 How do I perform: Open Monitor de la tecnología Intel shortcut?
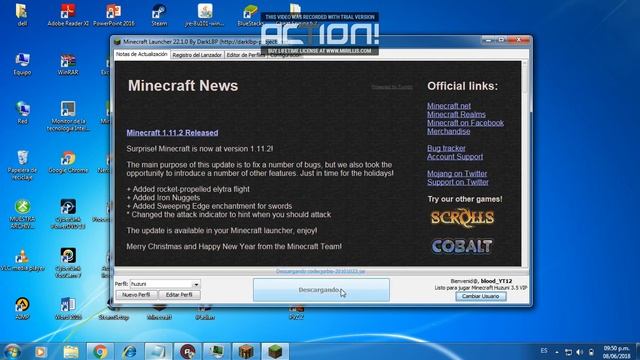[x=68, y=116]
